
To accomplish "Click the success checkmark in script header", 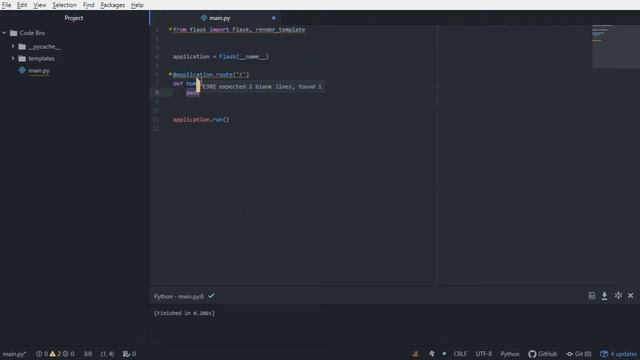I will click(x=211, y=296).
